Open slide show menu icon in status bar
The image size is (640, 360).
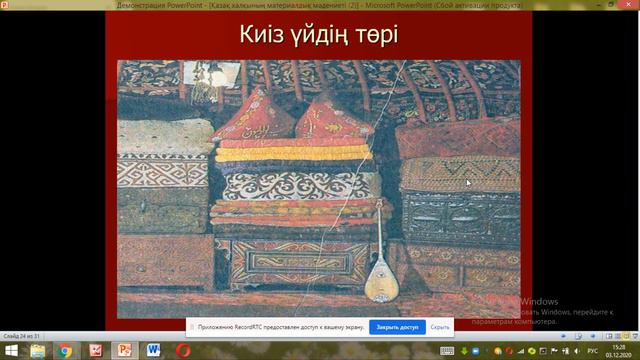coord(578,336)
